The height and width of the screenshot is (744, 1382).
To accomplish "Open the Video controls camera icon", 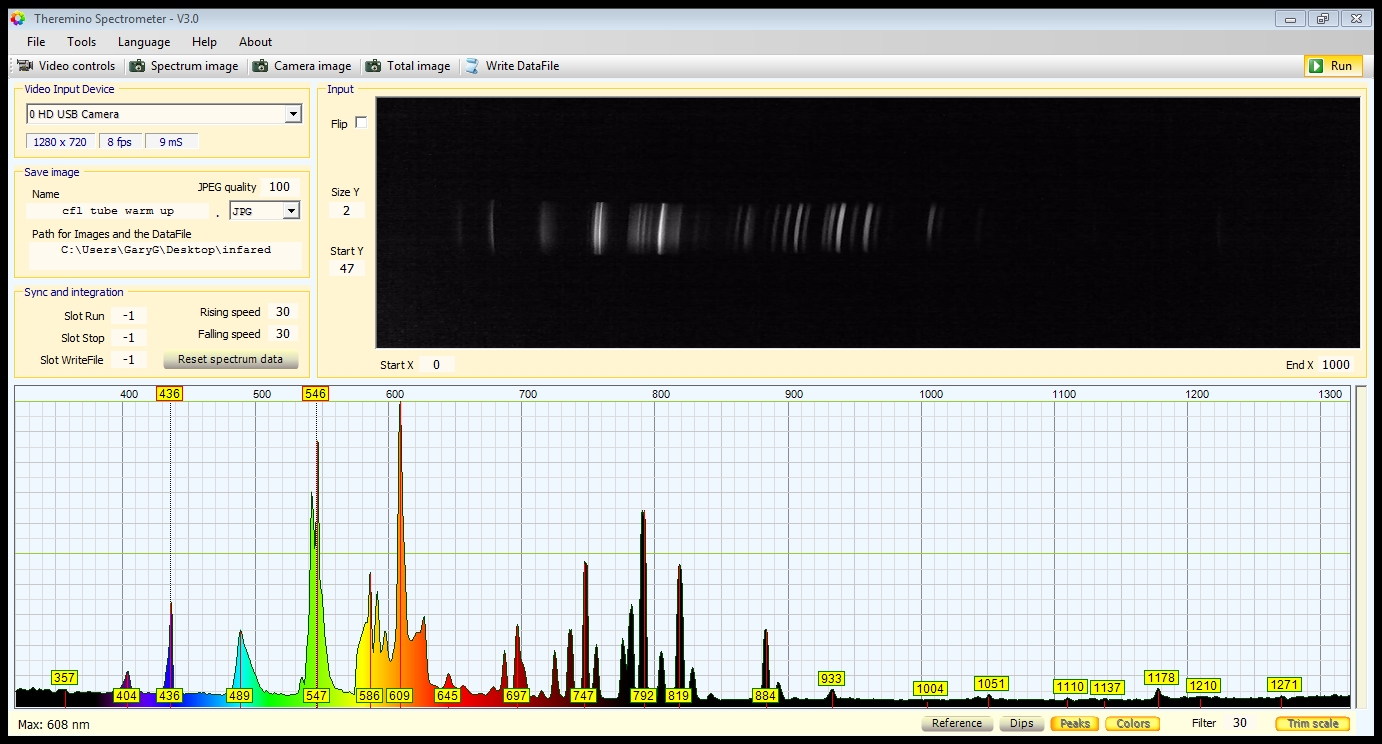I will (26, 66).
